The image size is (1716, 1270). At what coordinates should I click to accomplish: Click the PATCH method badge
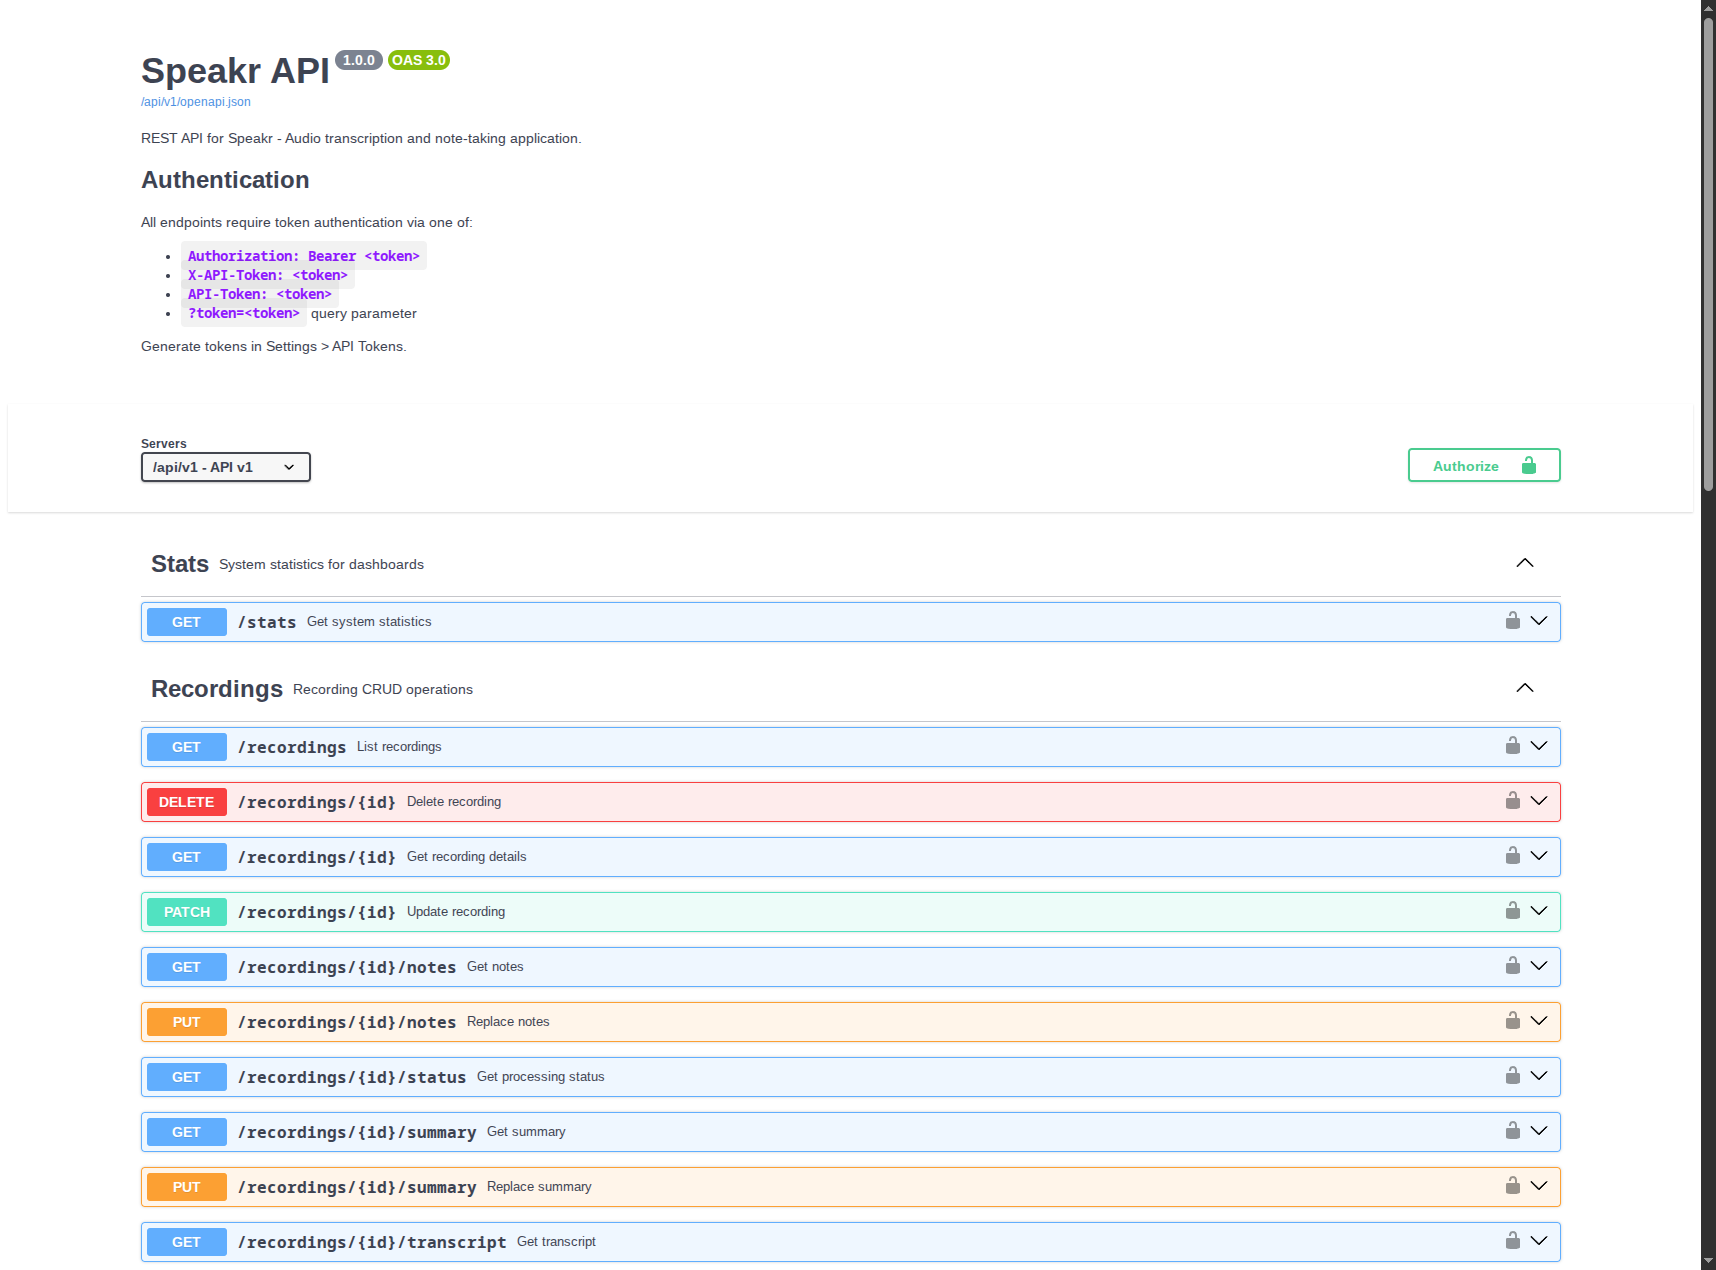point(186,911)
